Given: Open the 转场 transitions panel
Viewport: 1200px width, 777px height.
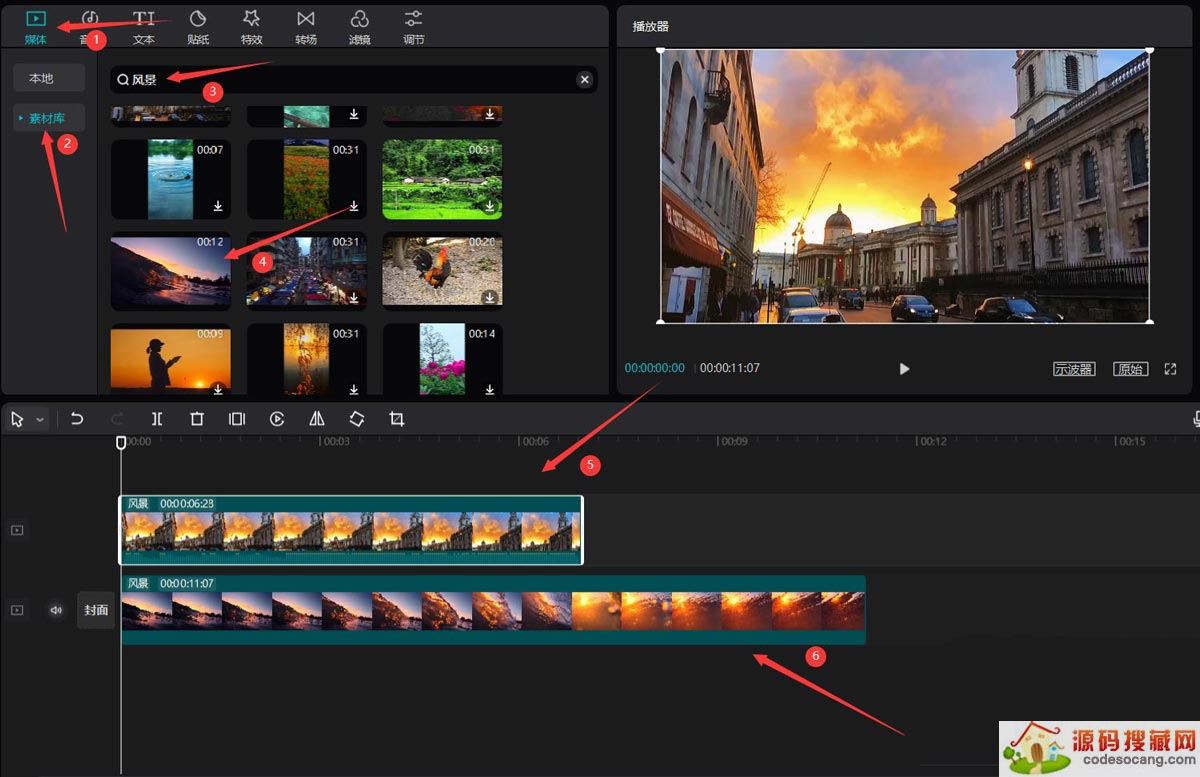Looking at the screenshot, I should (x=306, y=27).
